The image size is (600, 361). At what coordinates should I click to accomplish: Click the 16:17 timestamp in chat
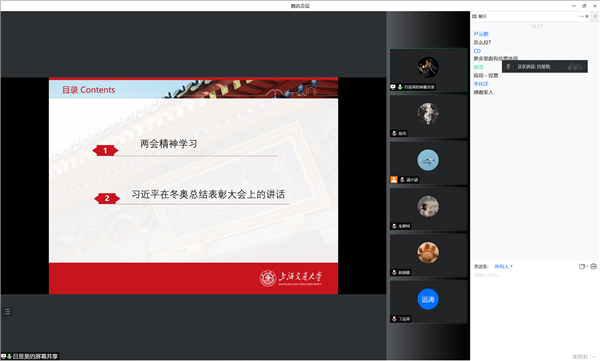click(536, 26)
